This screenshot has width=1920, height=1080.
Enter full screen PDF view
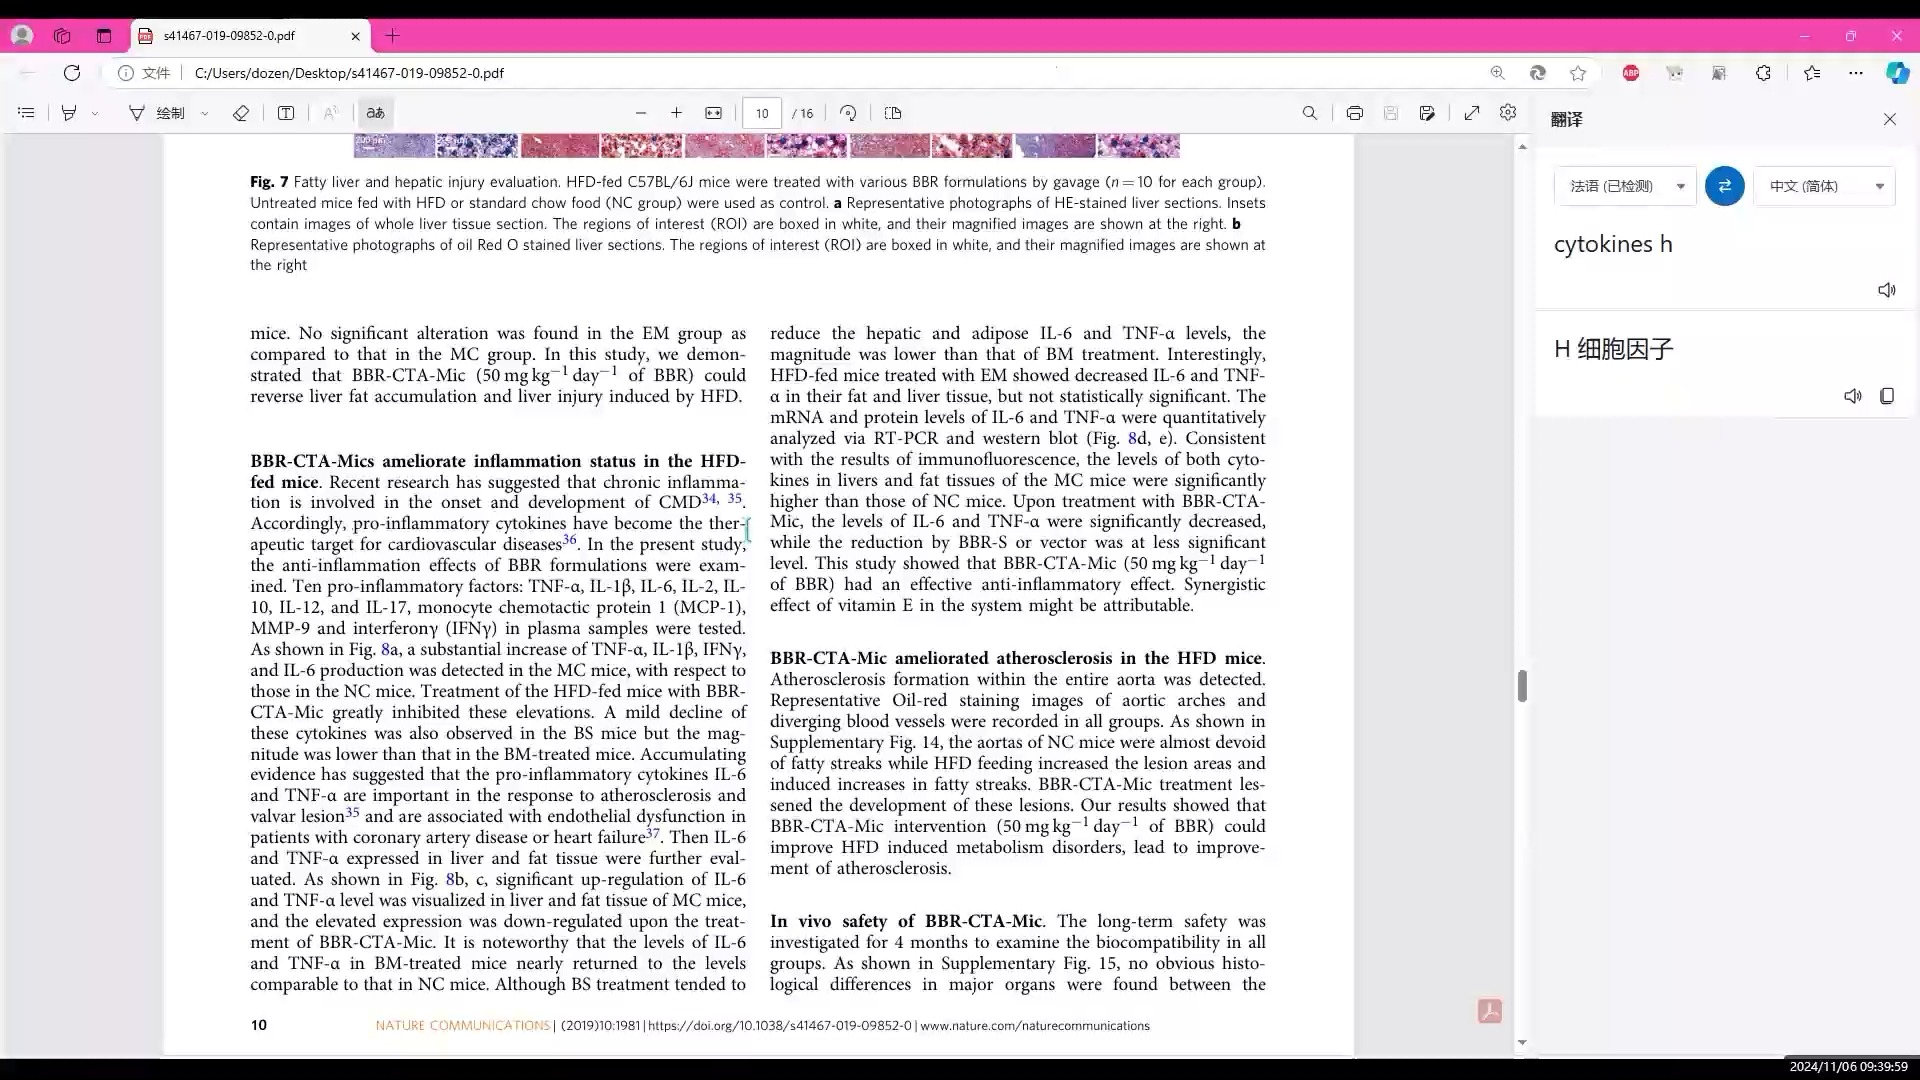[1471, 113]
